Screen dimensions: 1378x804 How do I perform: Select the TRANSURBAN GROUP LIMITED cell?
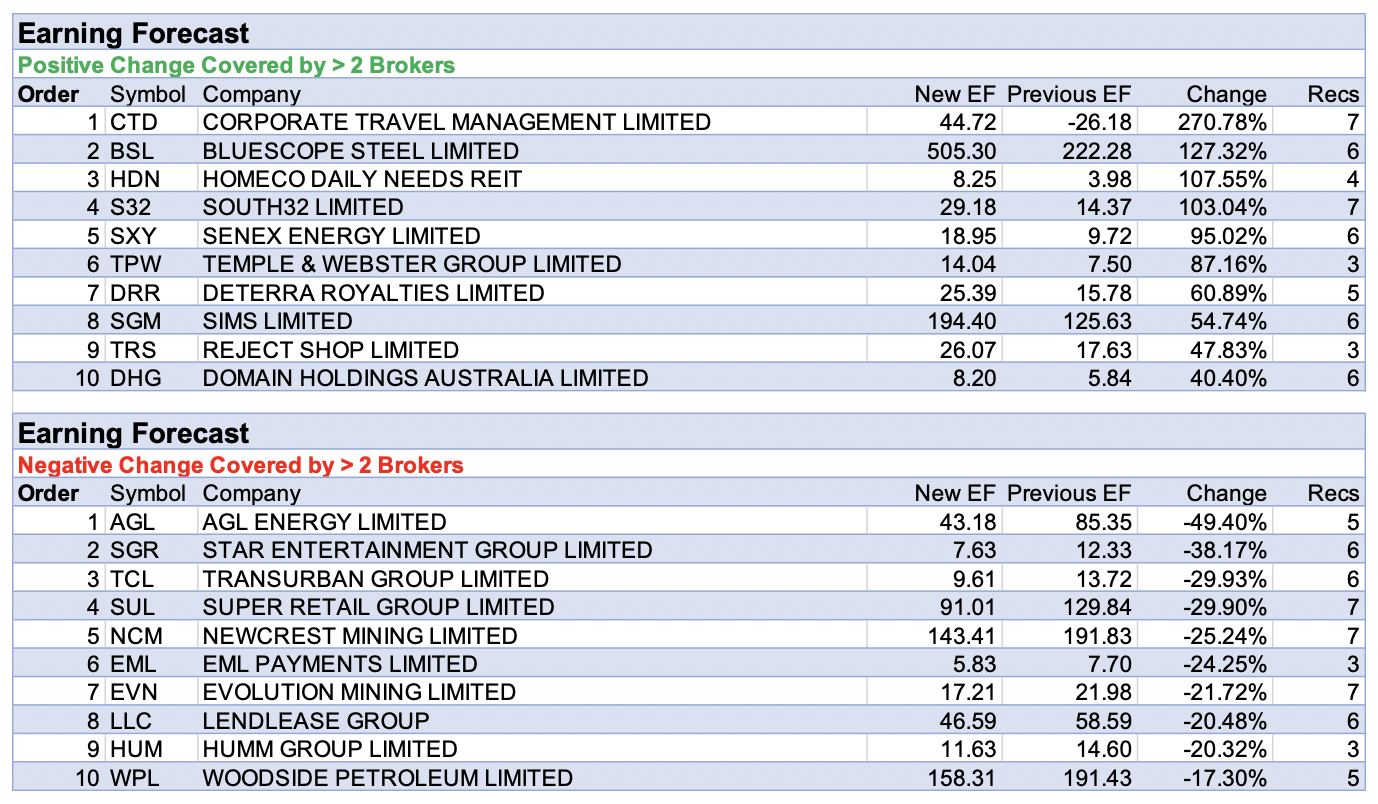click(x=375, y=579)
